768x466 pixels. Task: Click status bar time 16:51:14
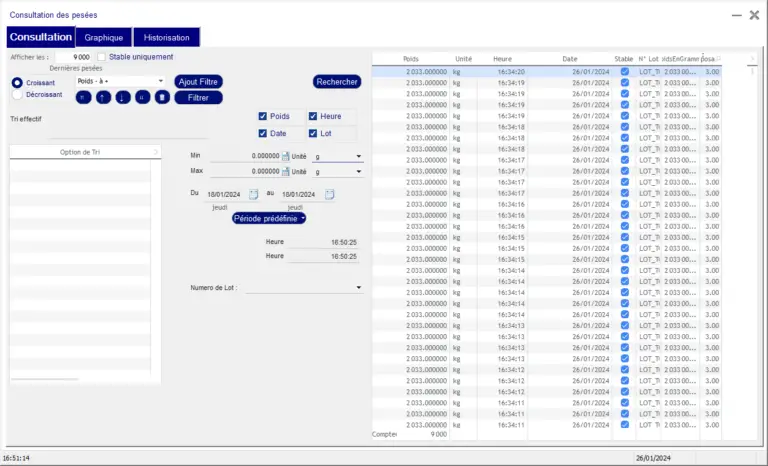[x=16, y=458]
